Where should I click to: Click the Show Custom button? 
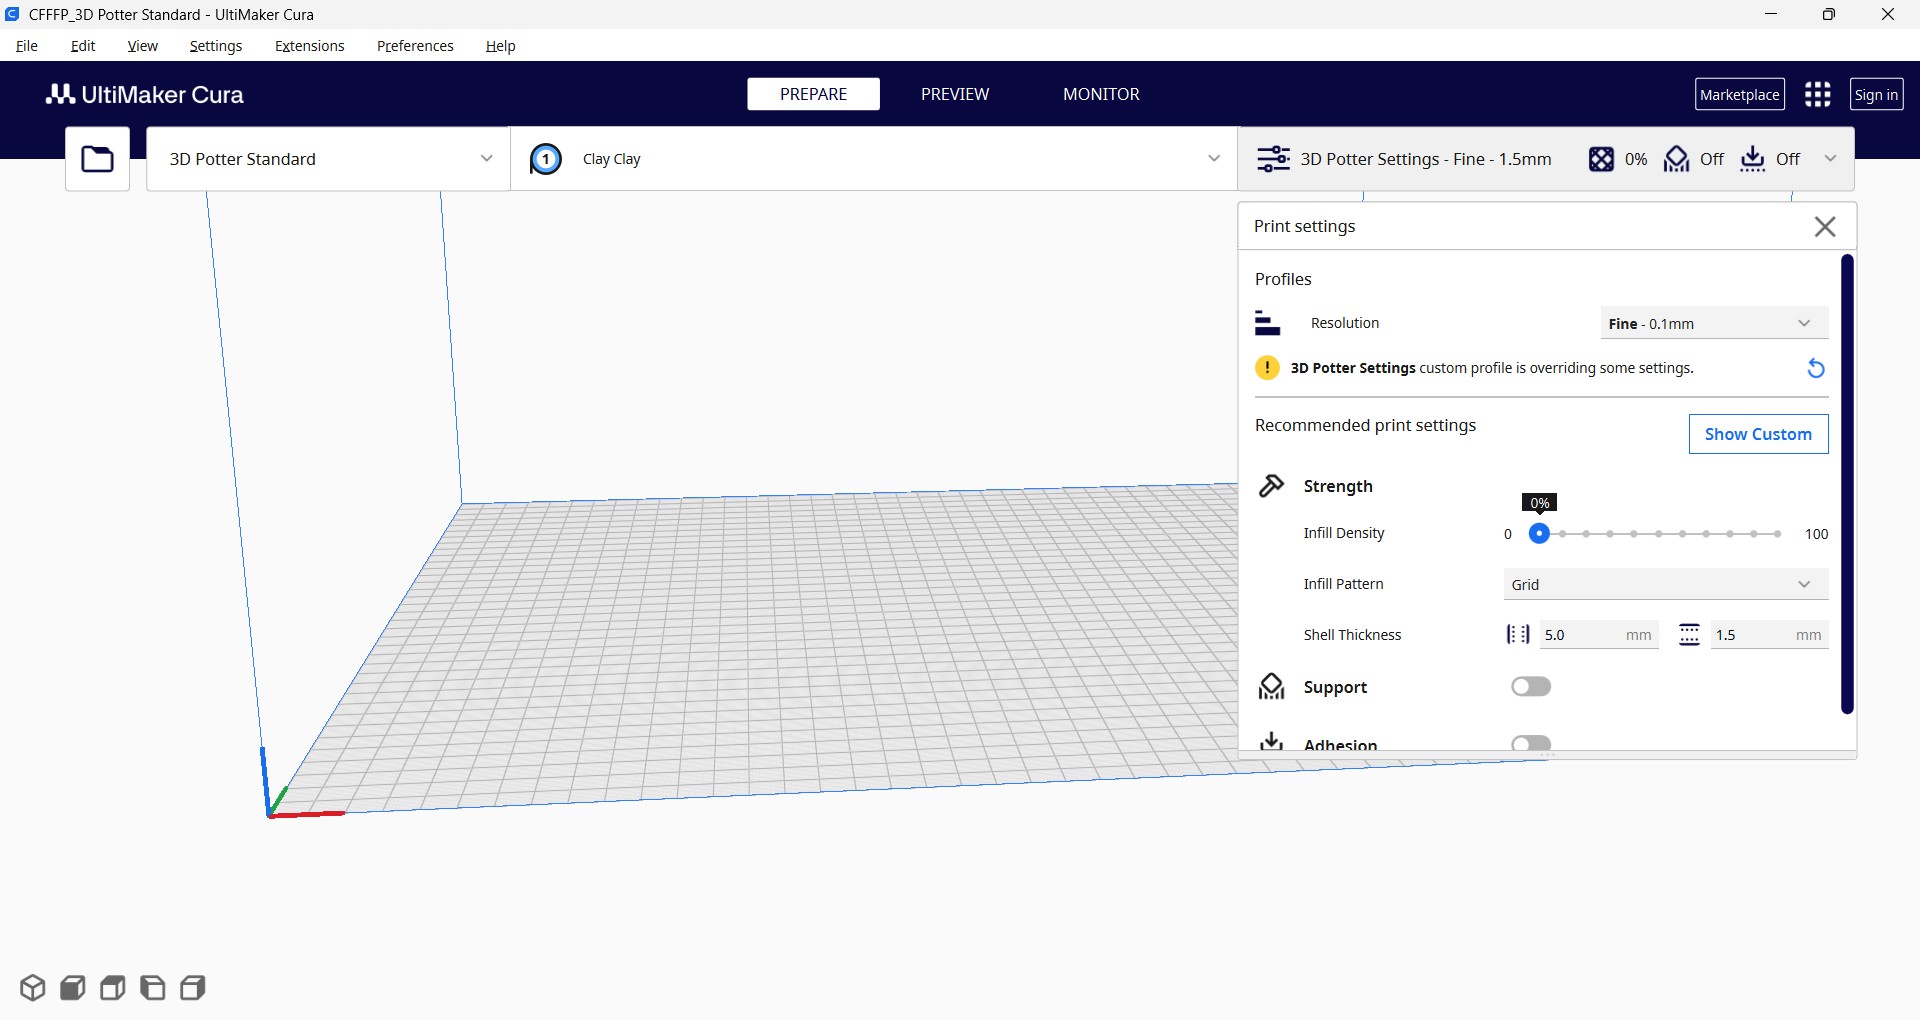pyautogui.click(x=1758, y=434)
